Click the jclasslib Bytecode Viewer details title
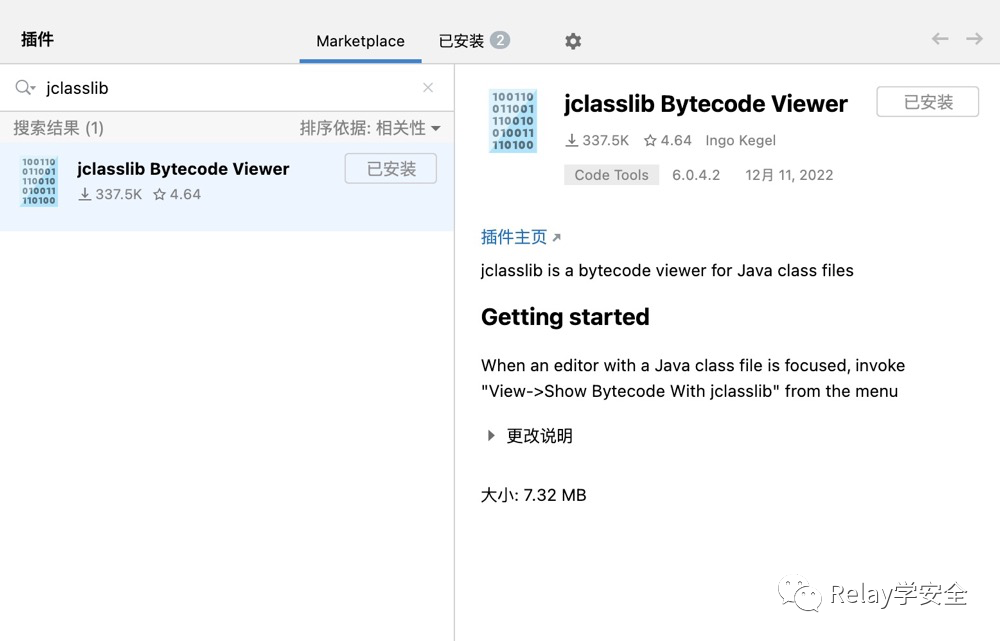1000x641 pixels. (705, 103)
